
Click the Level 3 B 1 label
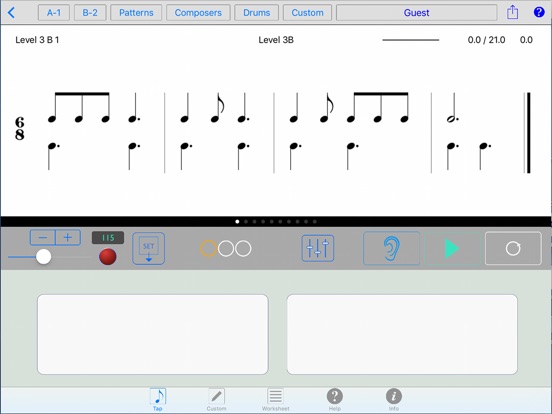[x=37, y=40]
